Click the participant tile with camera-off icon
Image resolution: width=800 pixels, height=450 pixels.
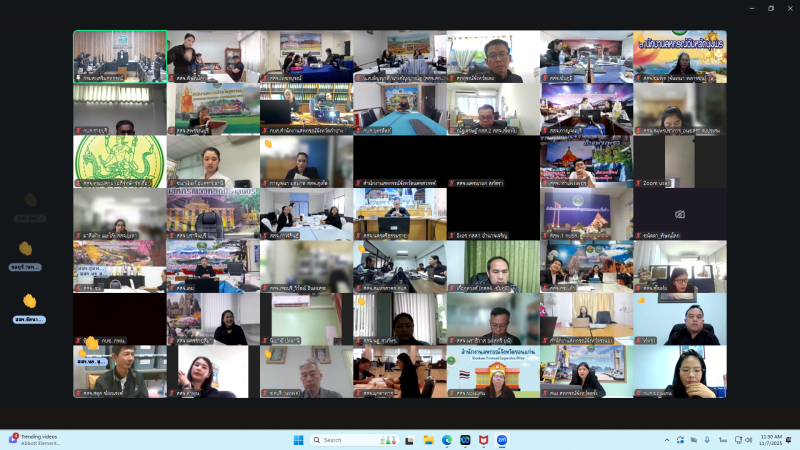point(680,214)
